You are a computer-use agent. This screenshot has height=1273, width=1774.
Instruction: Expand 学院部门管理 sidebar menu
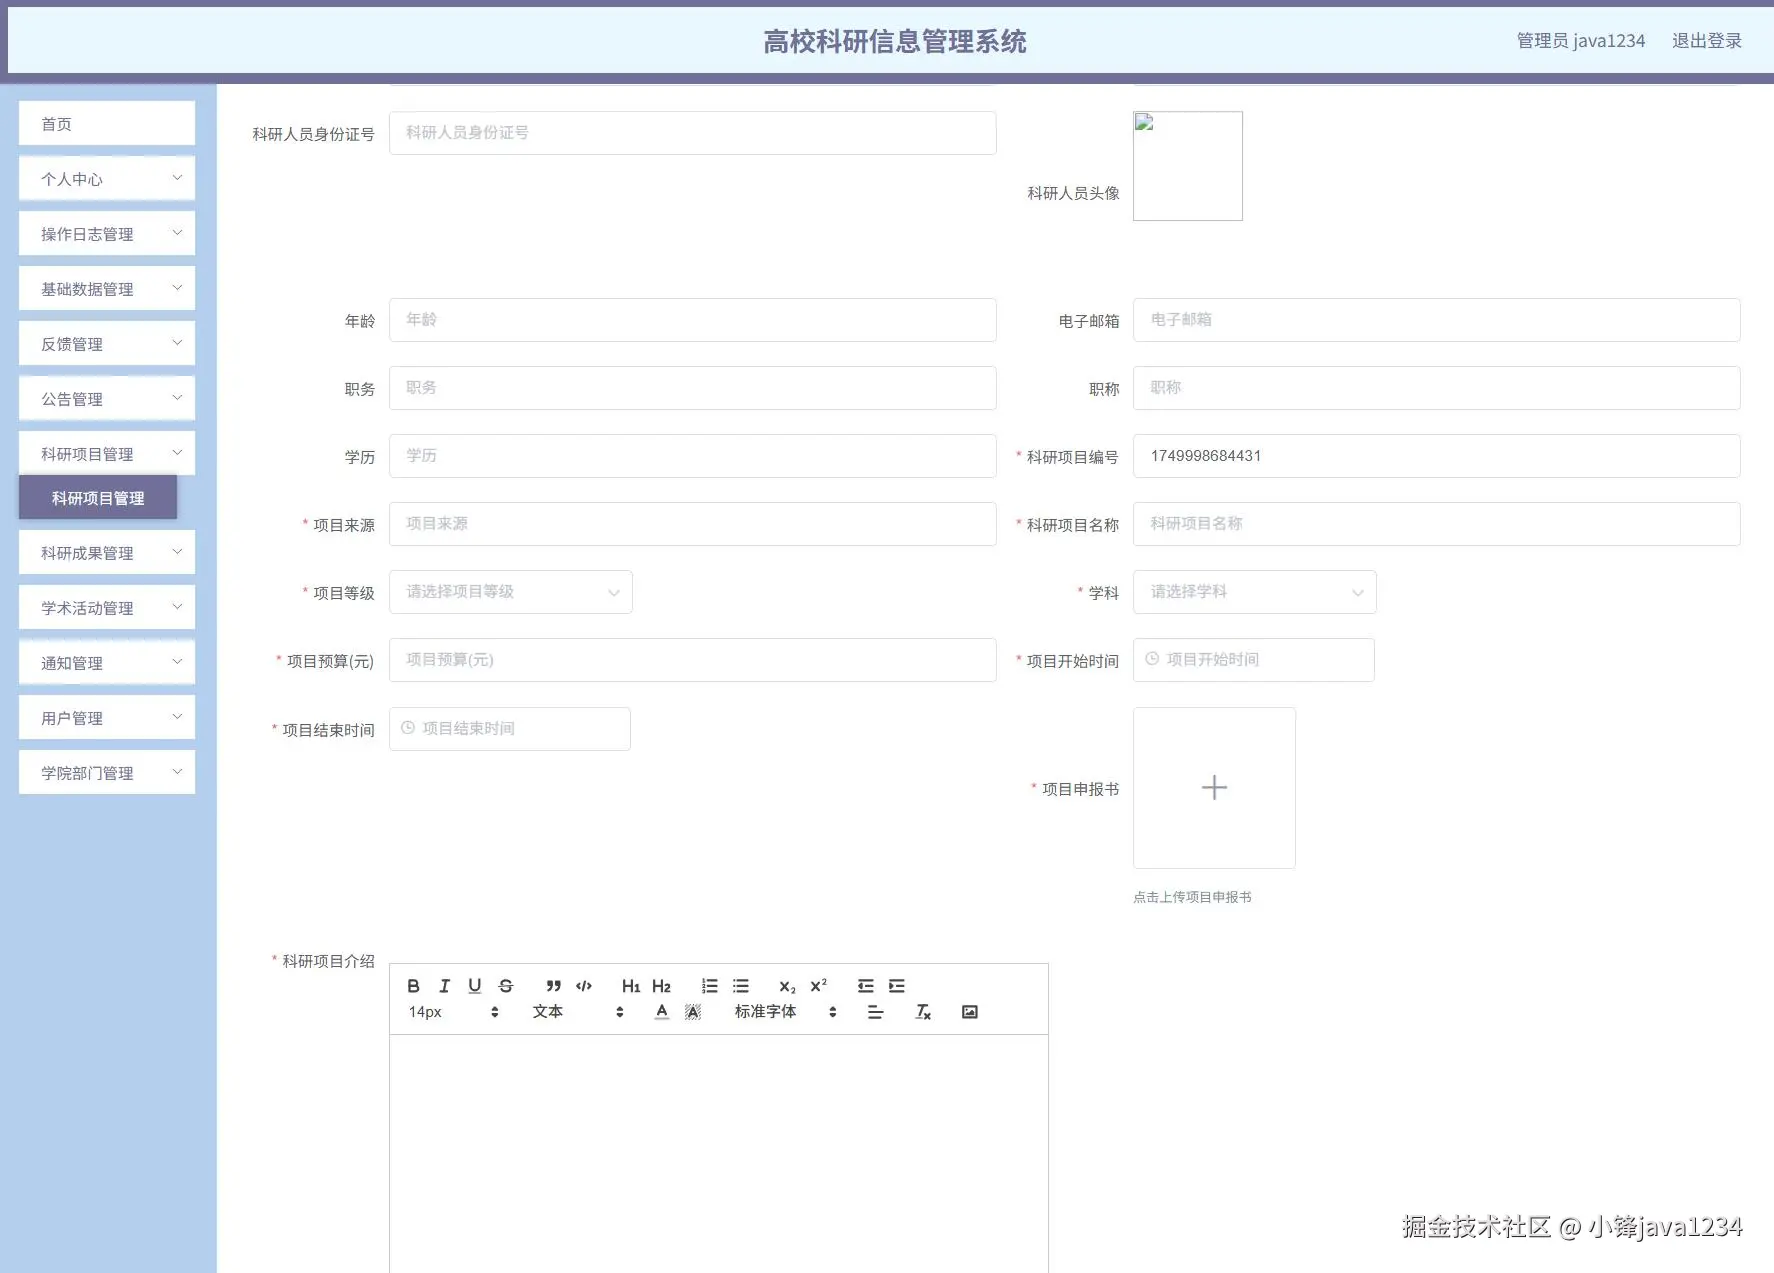coord(107,773)
